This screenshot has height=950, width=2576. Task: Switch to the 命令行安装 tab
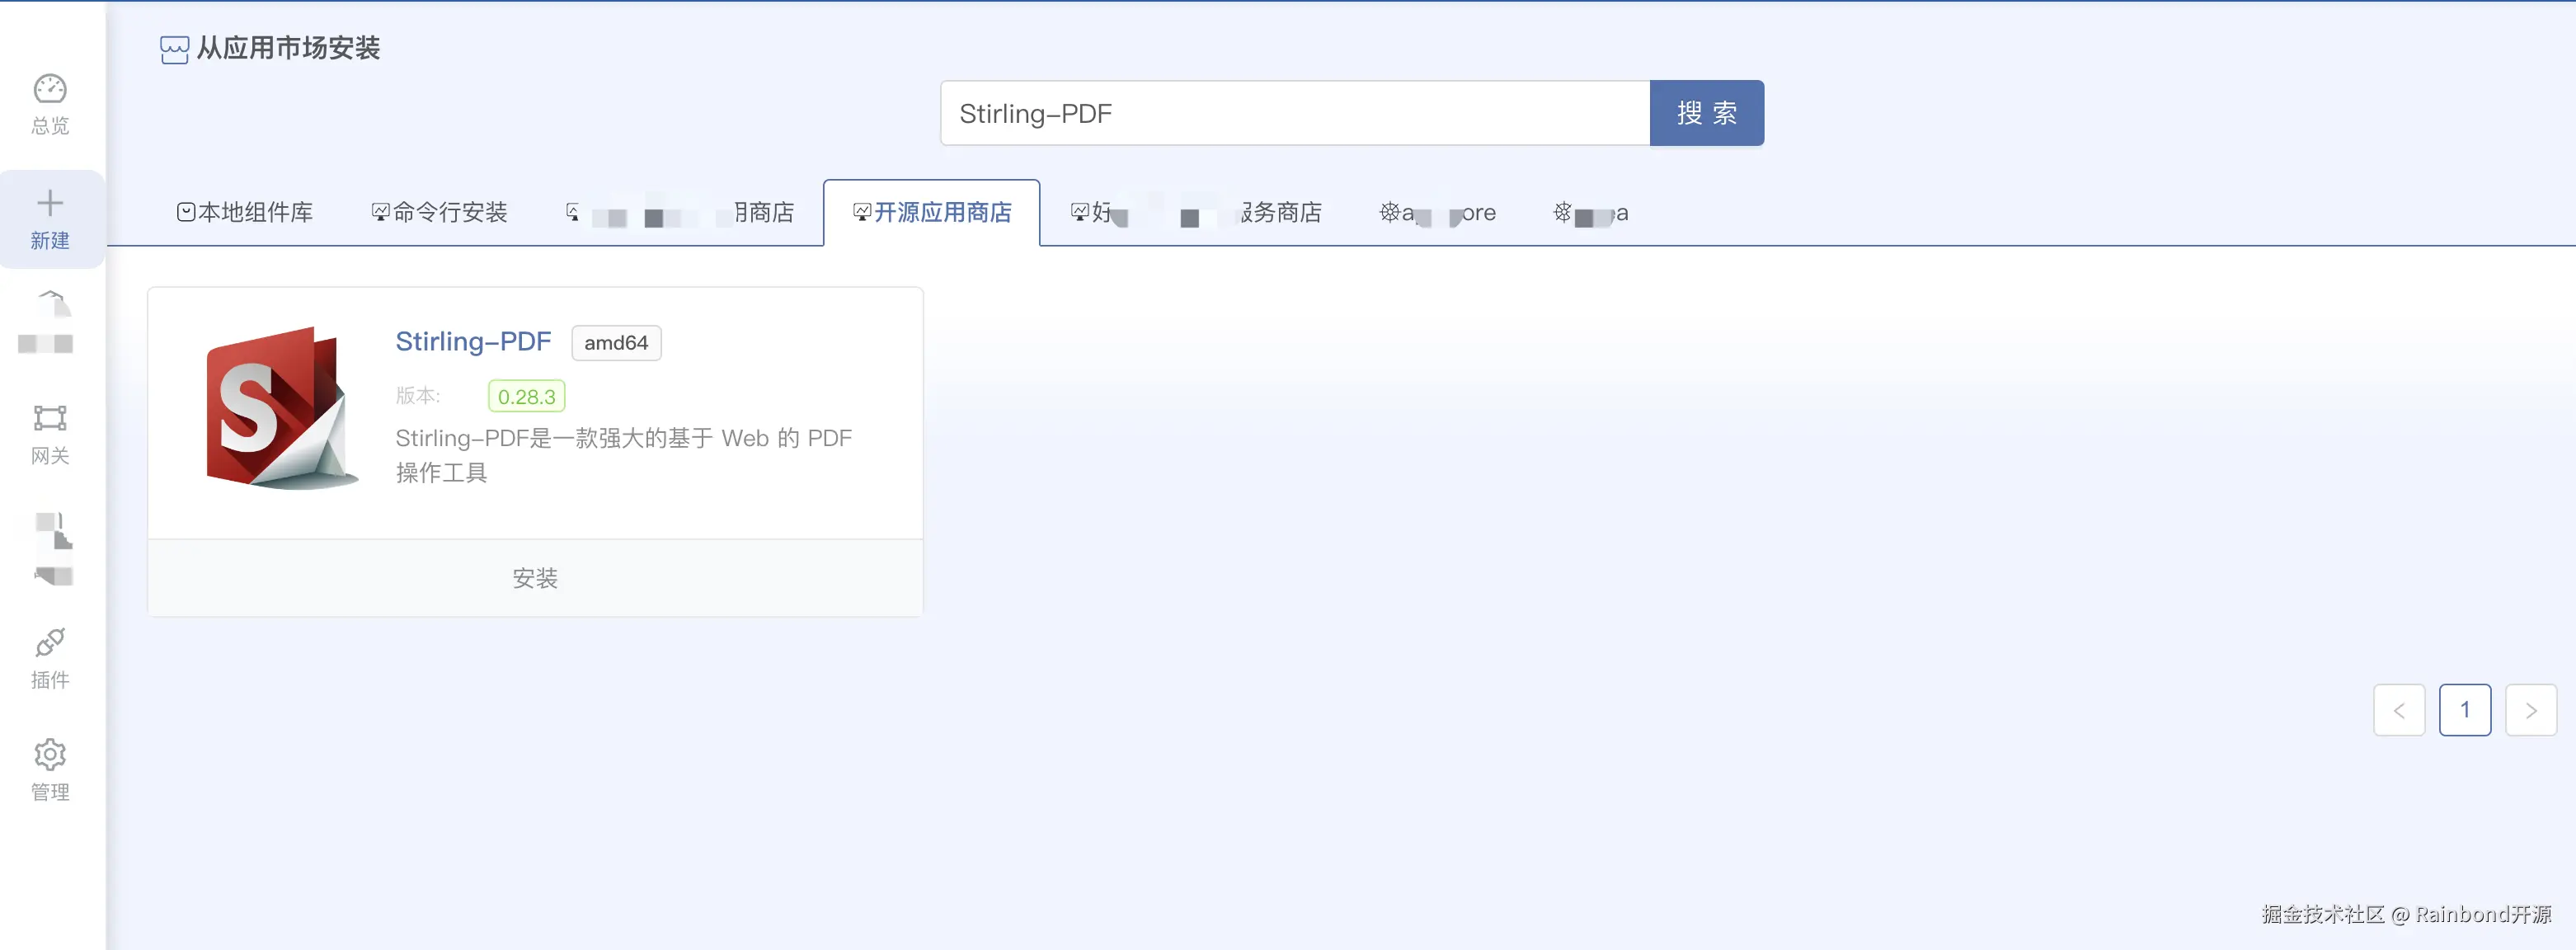pos(440,212)
